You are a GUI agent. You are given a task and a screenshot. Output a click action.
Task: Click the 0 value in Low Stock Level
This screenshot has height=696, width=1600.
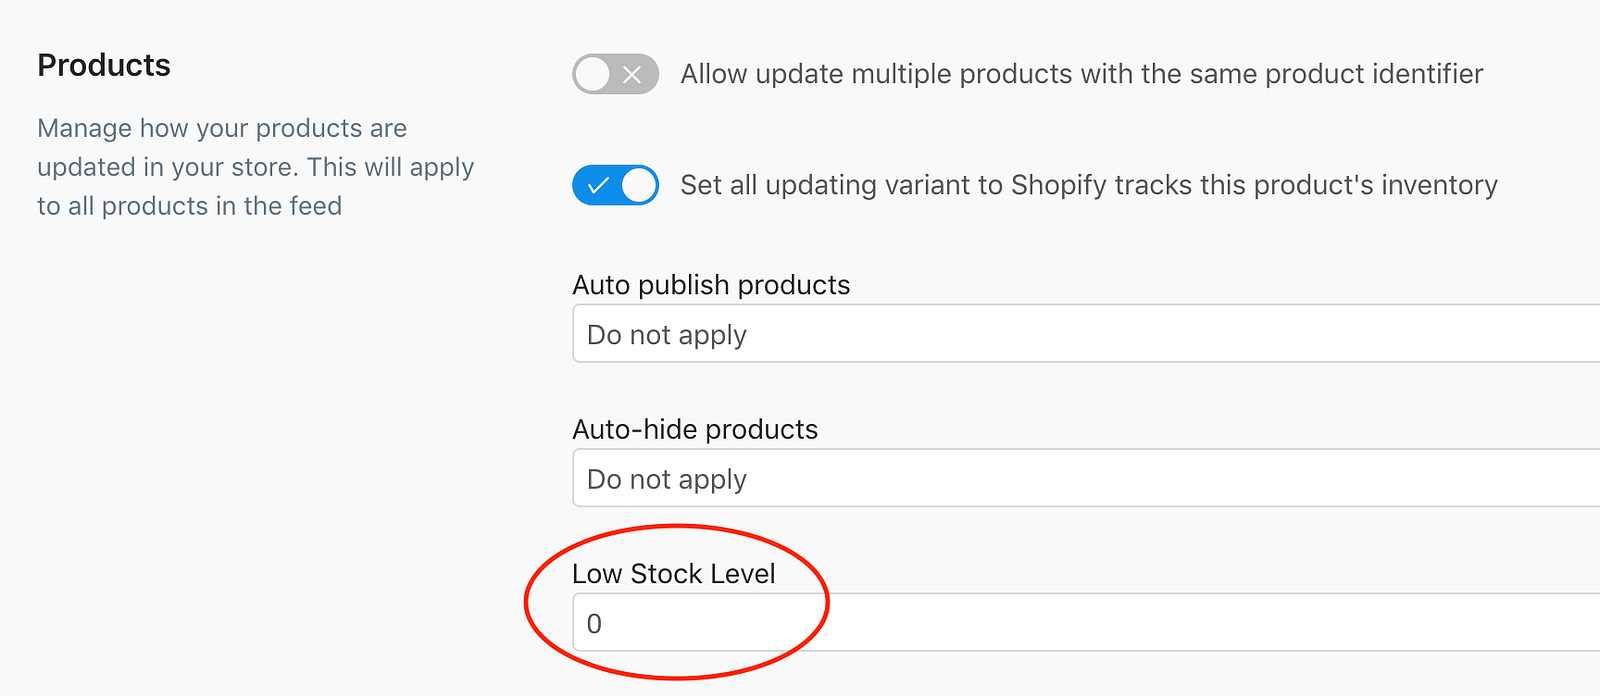point(594,624)
